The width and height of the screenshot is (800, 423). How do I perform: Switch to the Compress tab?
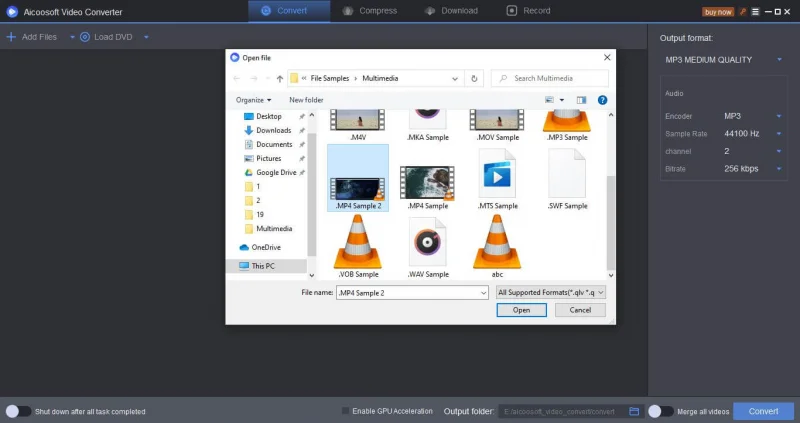pos(370,11)
